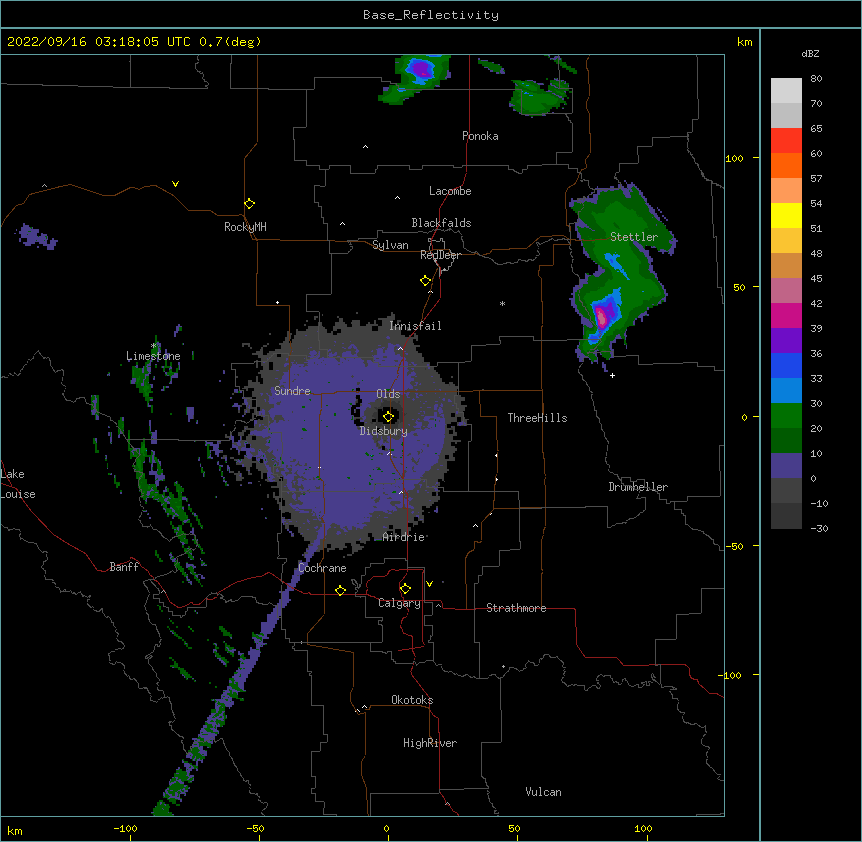Select the RockyMH label
Screen dimensions: 862x842
tap(245, 227)
